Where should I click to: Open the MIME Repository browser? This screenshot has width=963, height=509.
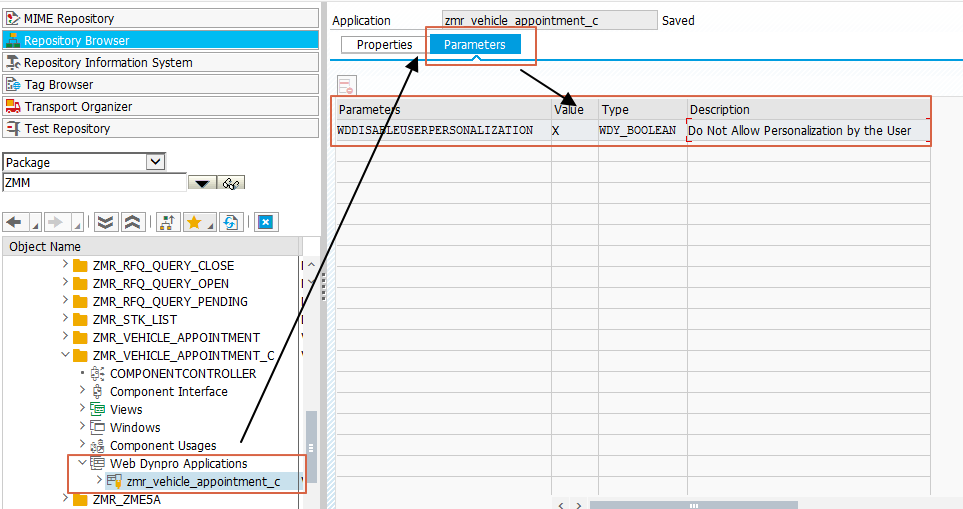pyautogui.click(x=160, y=18)
